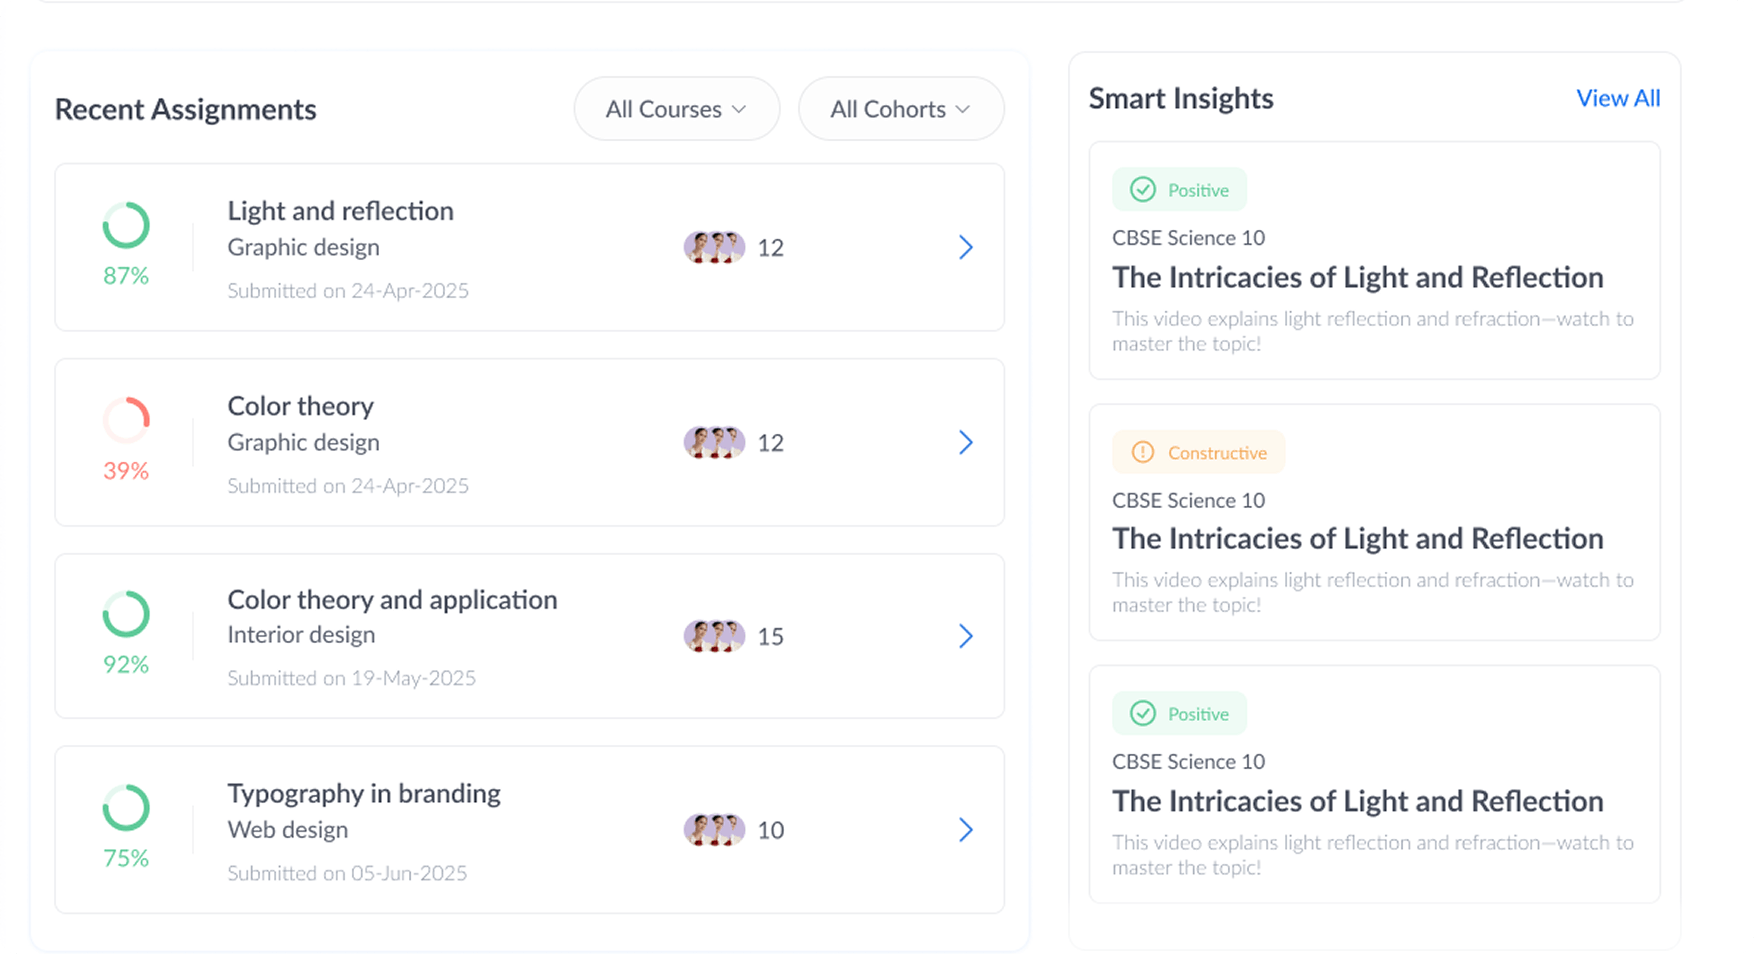The height and width of the screenshot is (954, 1754).
Task: Expand Typography in branding row arrow
Action: click(965, 830)
